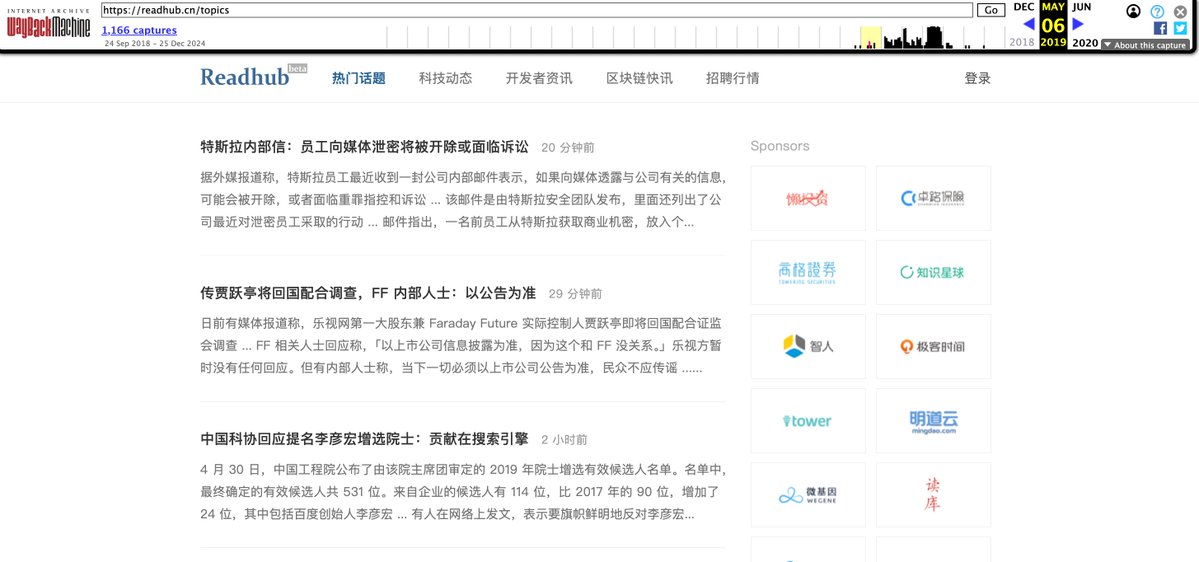This screenshot has height=562, width=1199.
Task: Open the 极客时间 sponsor logo
Action: point(934,346)
